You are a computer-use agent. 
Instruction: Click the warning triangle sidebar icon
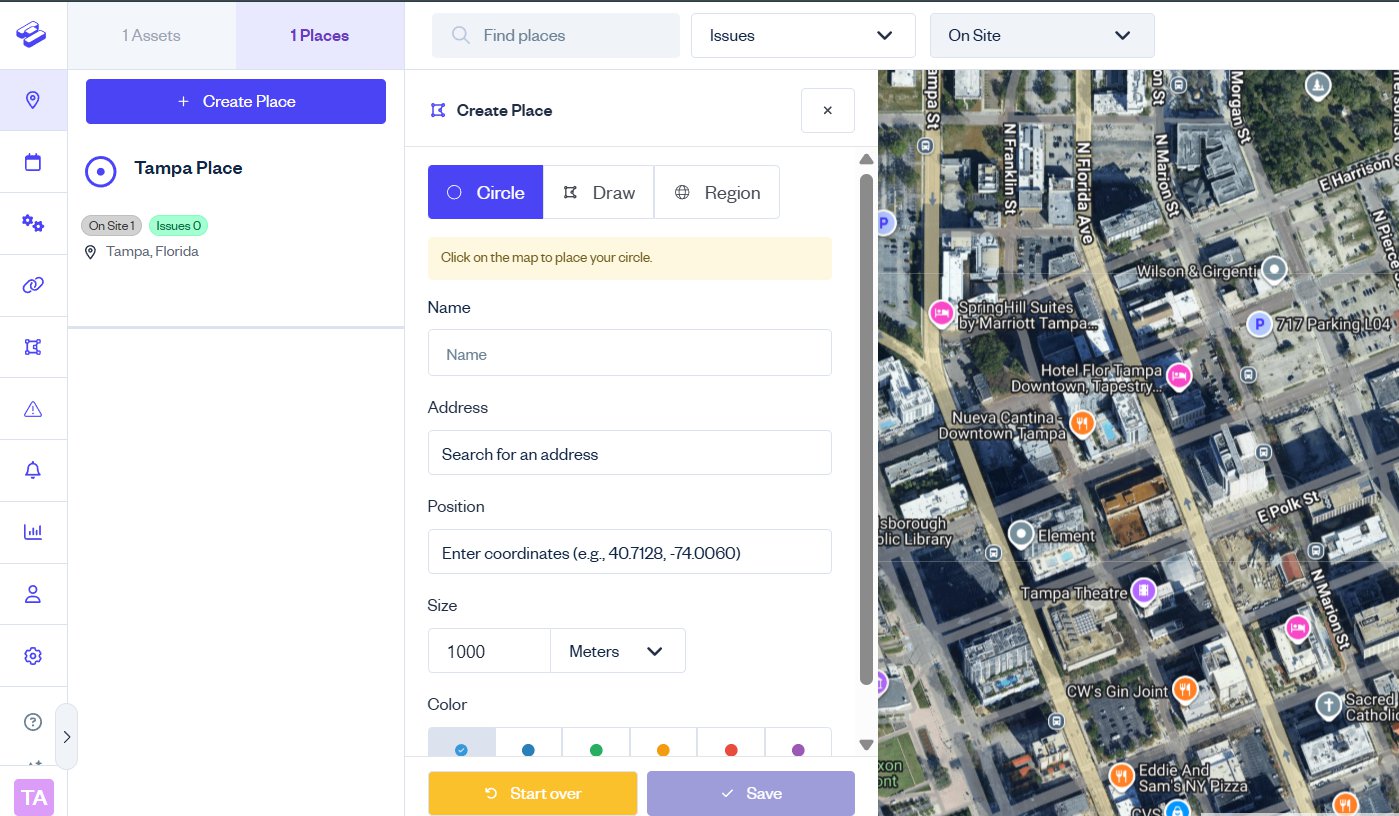[x=33, y=408]
